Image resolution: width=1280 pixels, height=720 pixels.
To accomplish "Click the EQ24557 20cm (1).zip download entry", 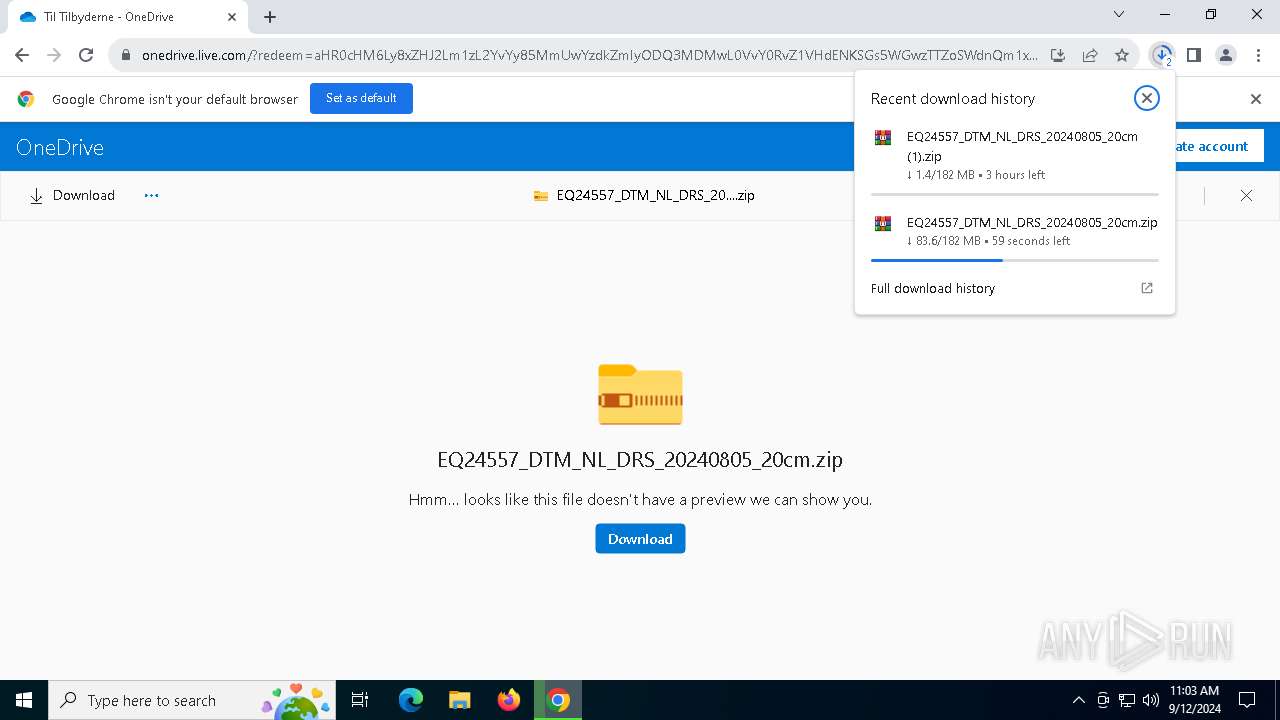I will 1015,154.
